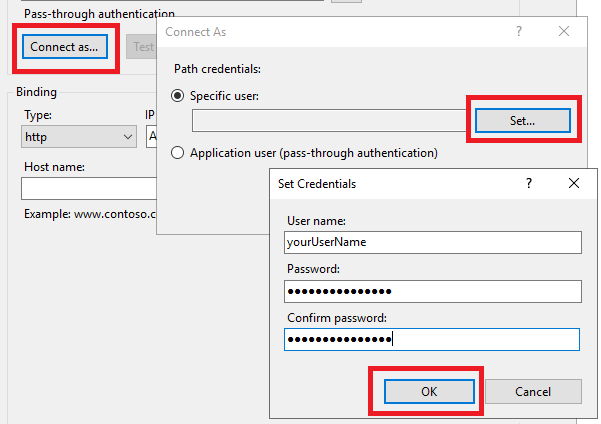Screen dimensions: 601x424
Task: Click the partially hidden Test settings button
Action: (140, 47)
